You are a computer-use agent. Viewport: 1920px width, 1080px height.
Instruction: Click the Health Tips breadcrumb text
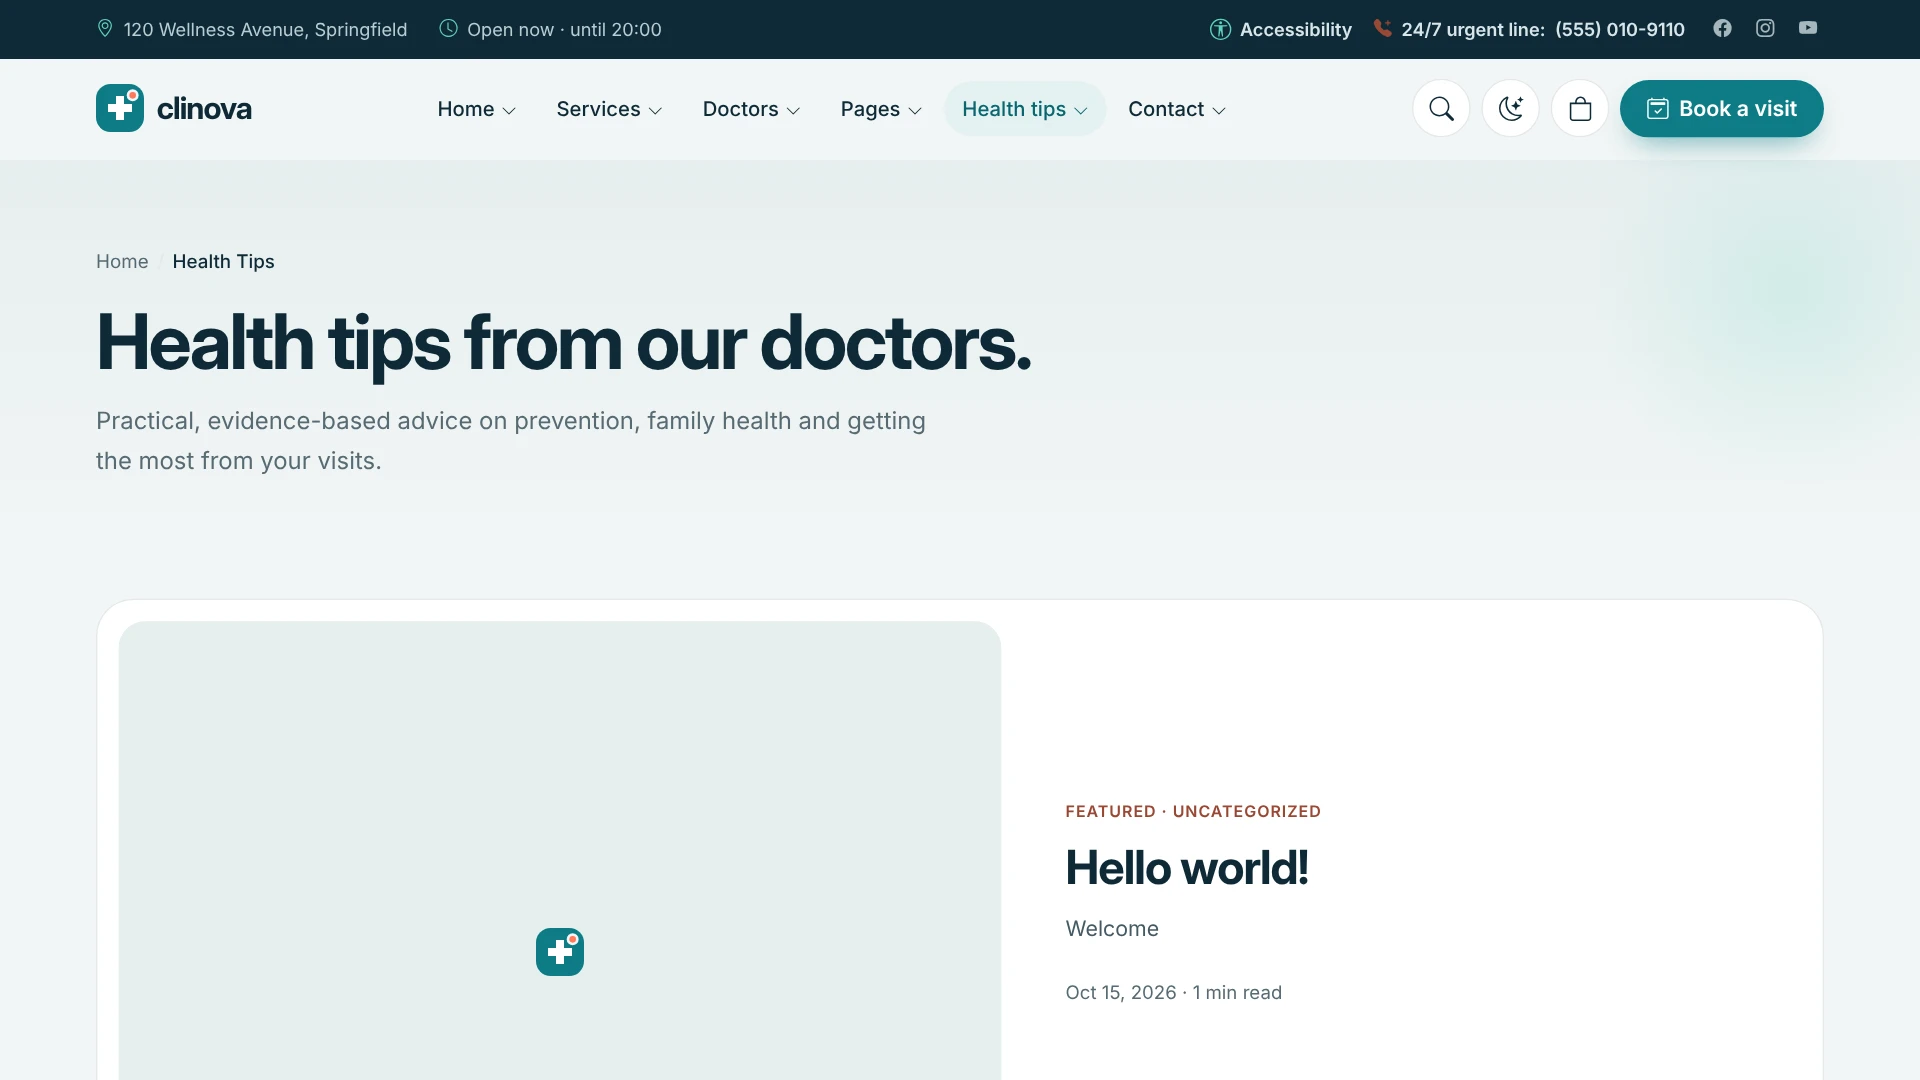pyautogui.click(x=223, y=261)
